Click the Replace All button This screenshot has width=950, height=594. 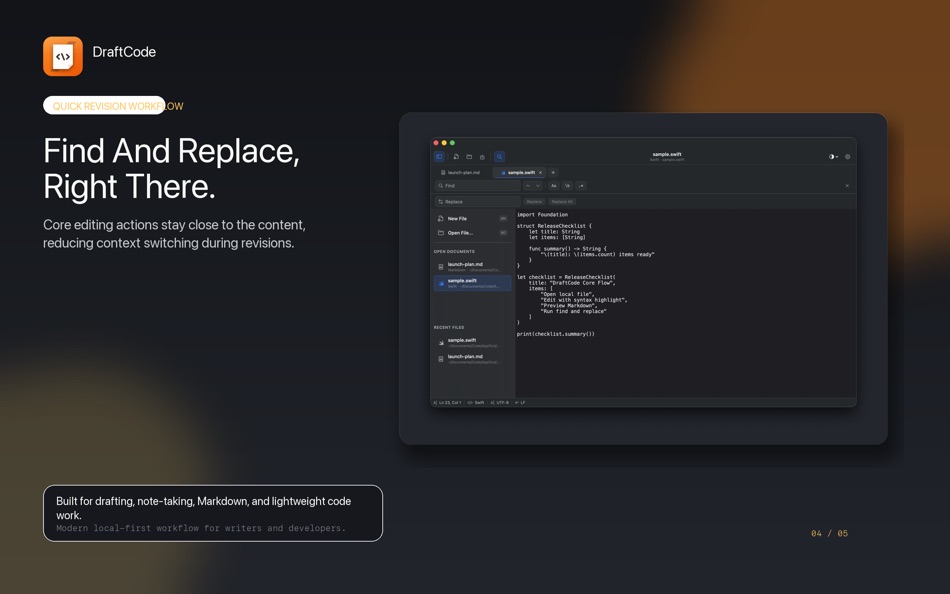(562, 201)
